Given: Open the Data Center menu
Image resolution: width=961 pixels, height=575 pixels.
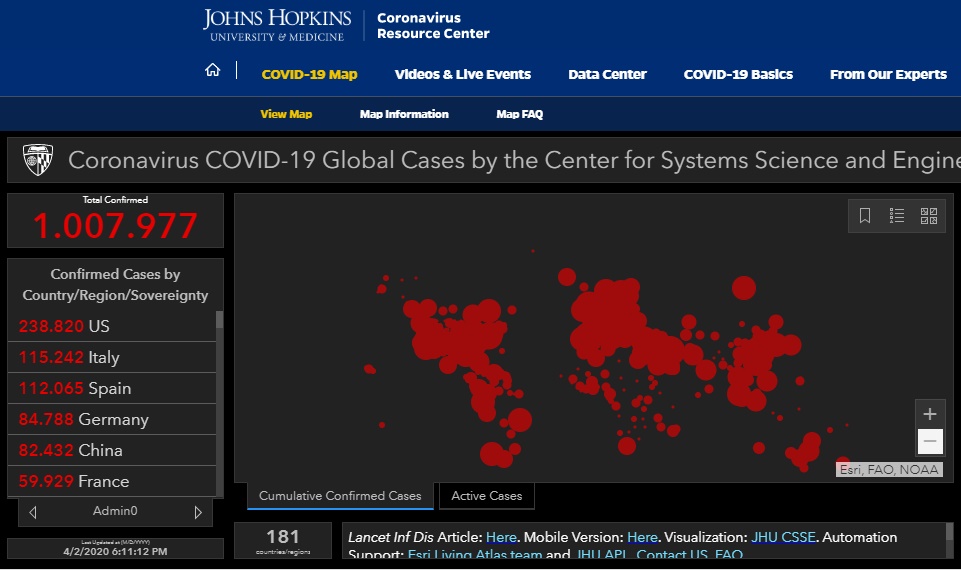Looking at the screenshot, I should 607,74.
